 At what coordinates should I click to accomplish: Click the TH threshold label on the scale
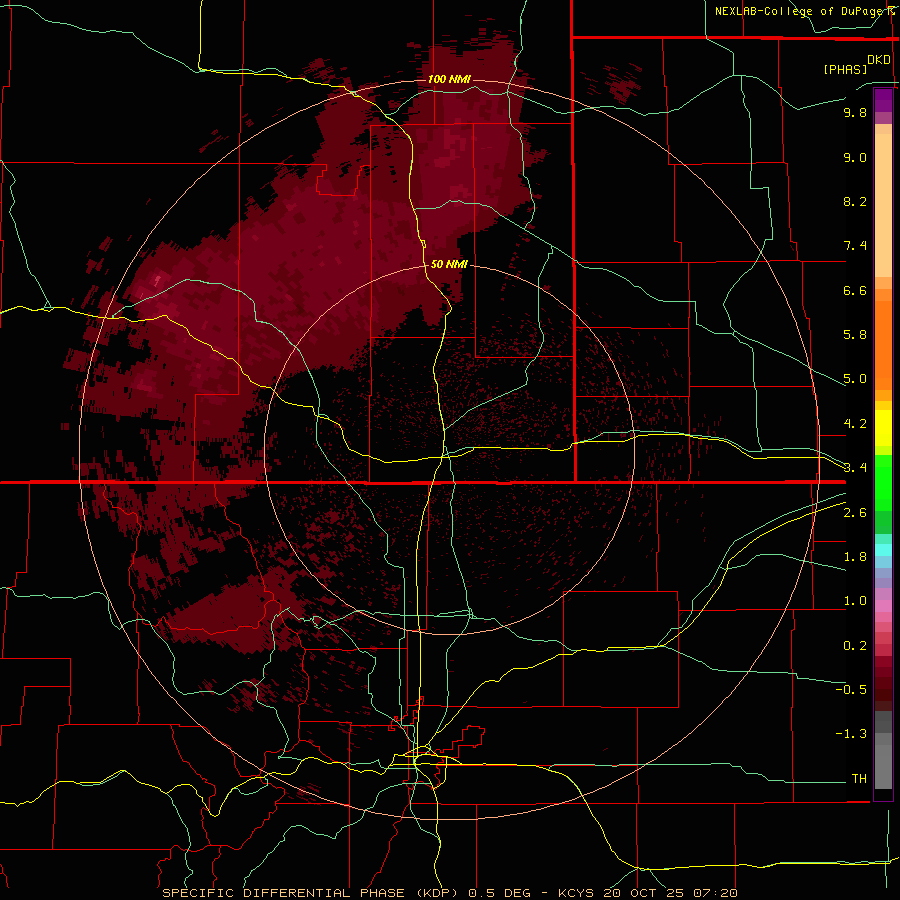(859, 779)
